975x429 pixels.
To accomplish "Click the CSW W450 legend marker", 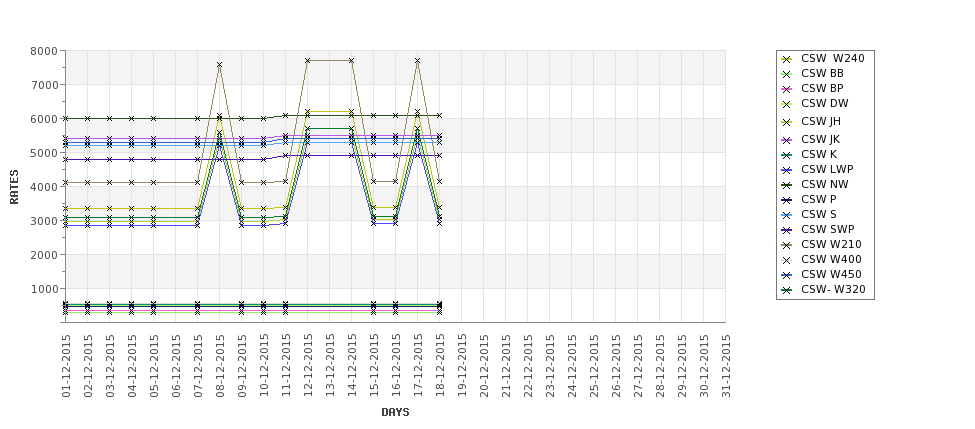I will click(x=787, y=275).
